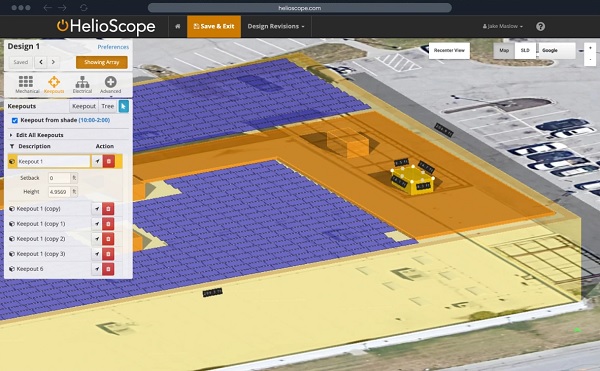The image size is (600, 371).
Task: Select the orange cube keepout on roof
Action: point(348,142)
